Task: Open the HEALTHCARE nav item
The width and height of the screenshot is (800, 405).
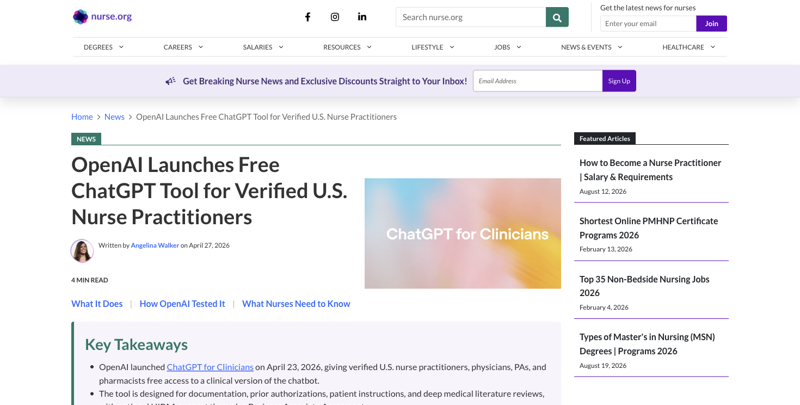Action: pos(683,47)
